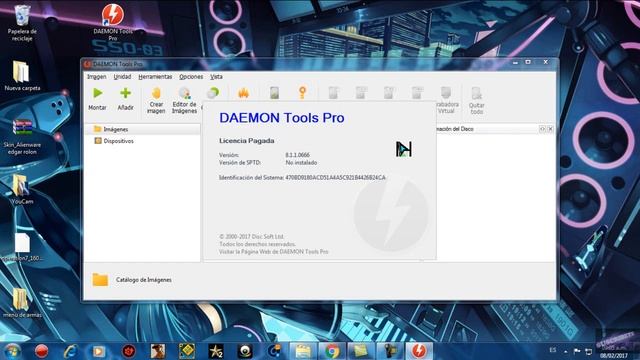Open the Opciones menu

click(x=191, y=77)
